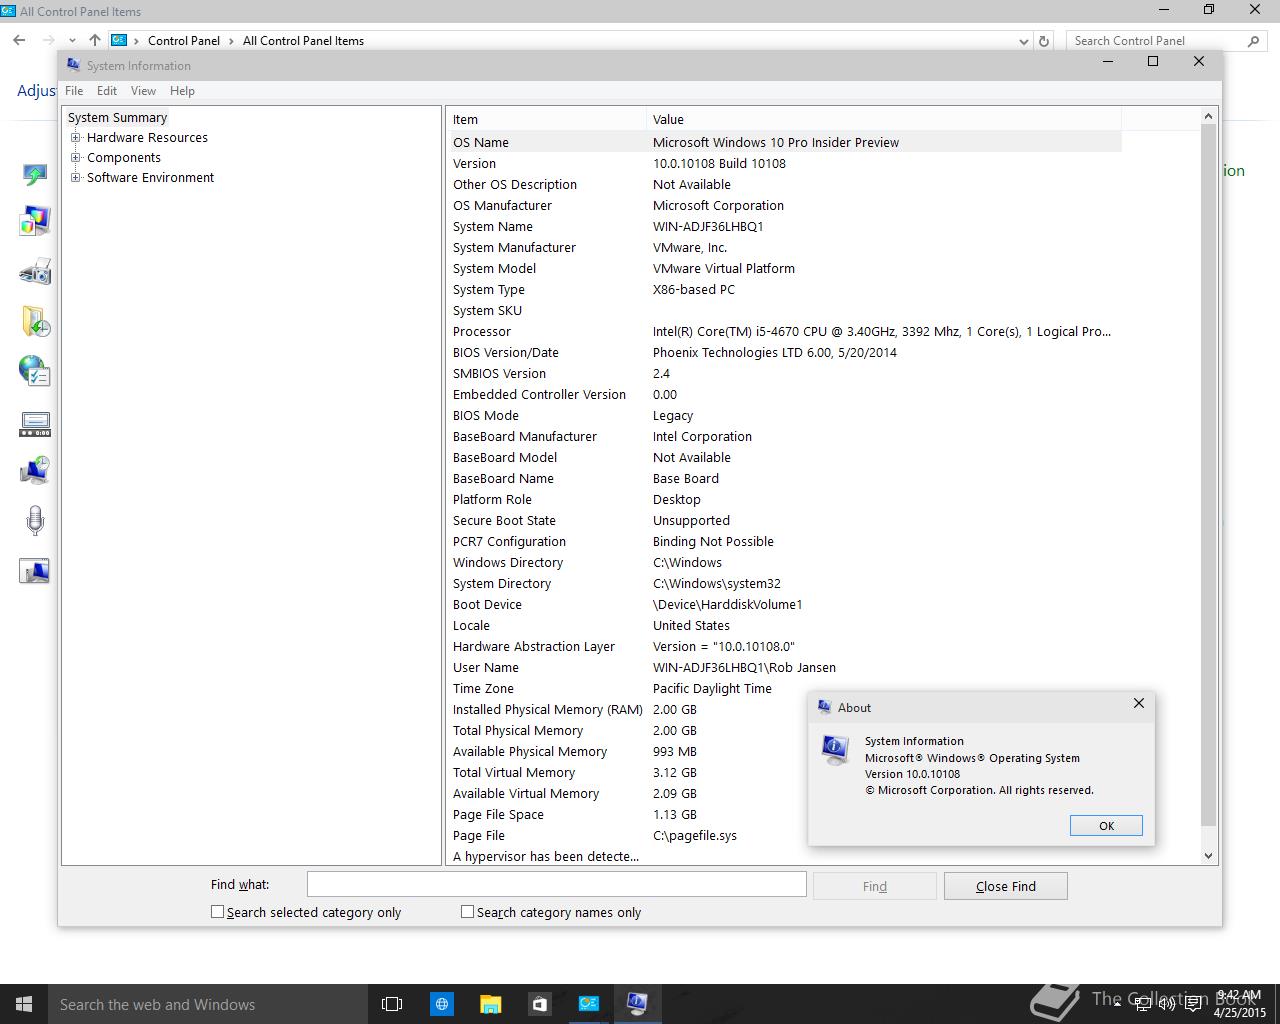Click the Close Find button
The height and width of the screenshot is (1024, 1280).
(1005, 886)
